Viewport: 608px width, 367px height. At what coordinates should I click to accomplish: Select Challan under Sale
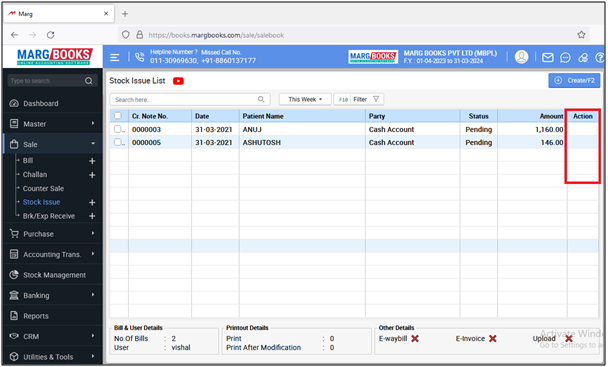point(35,175)
